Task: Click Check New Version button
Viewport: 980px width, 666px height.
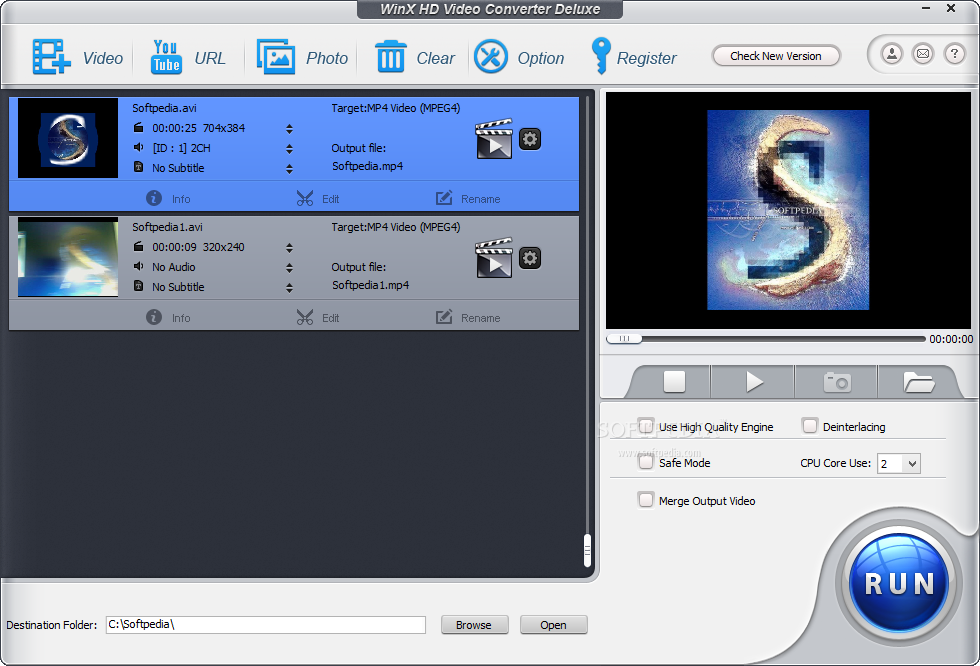Action: 776,56
